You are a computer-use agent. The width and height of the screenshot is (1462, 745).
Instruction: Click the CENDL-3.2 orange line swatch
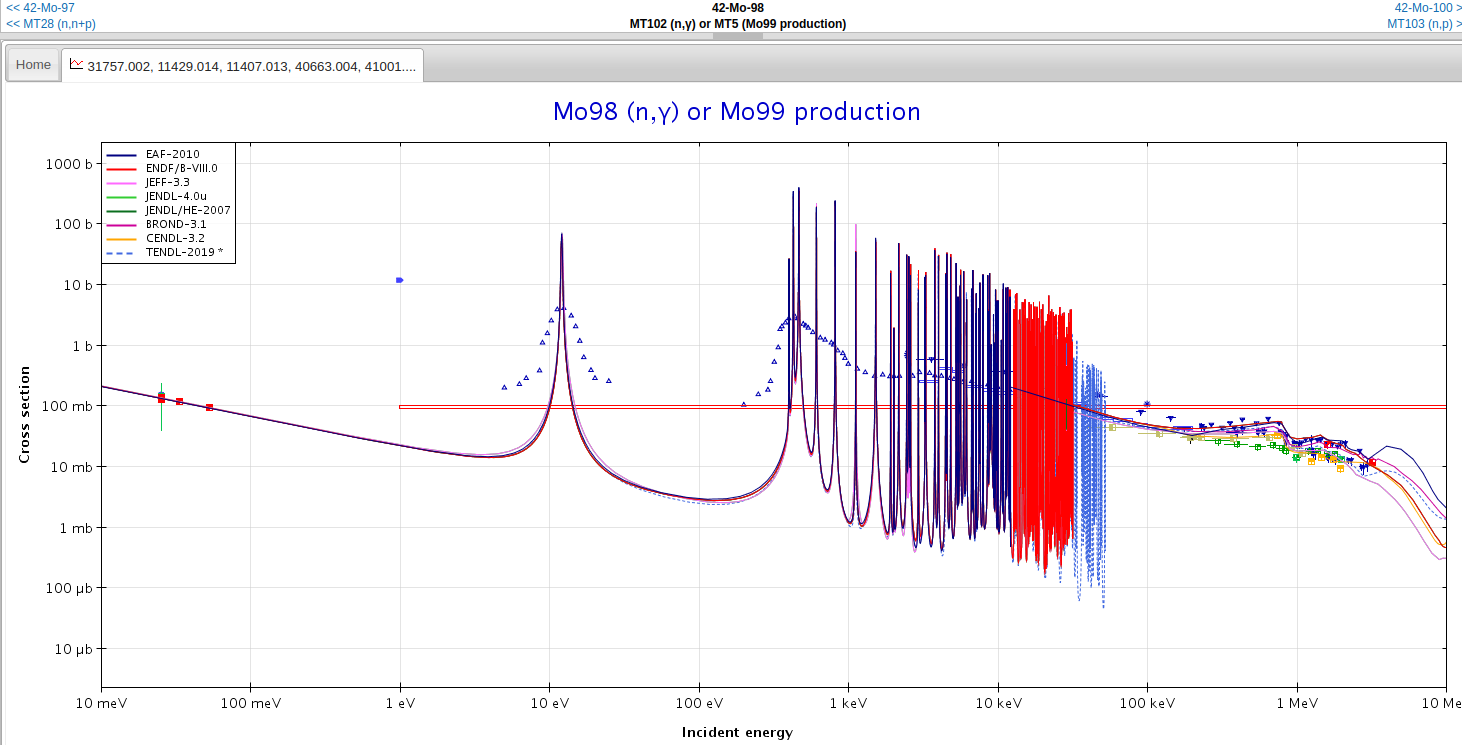click(x=122, y=239)
